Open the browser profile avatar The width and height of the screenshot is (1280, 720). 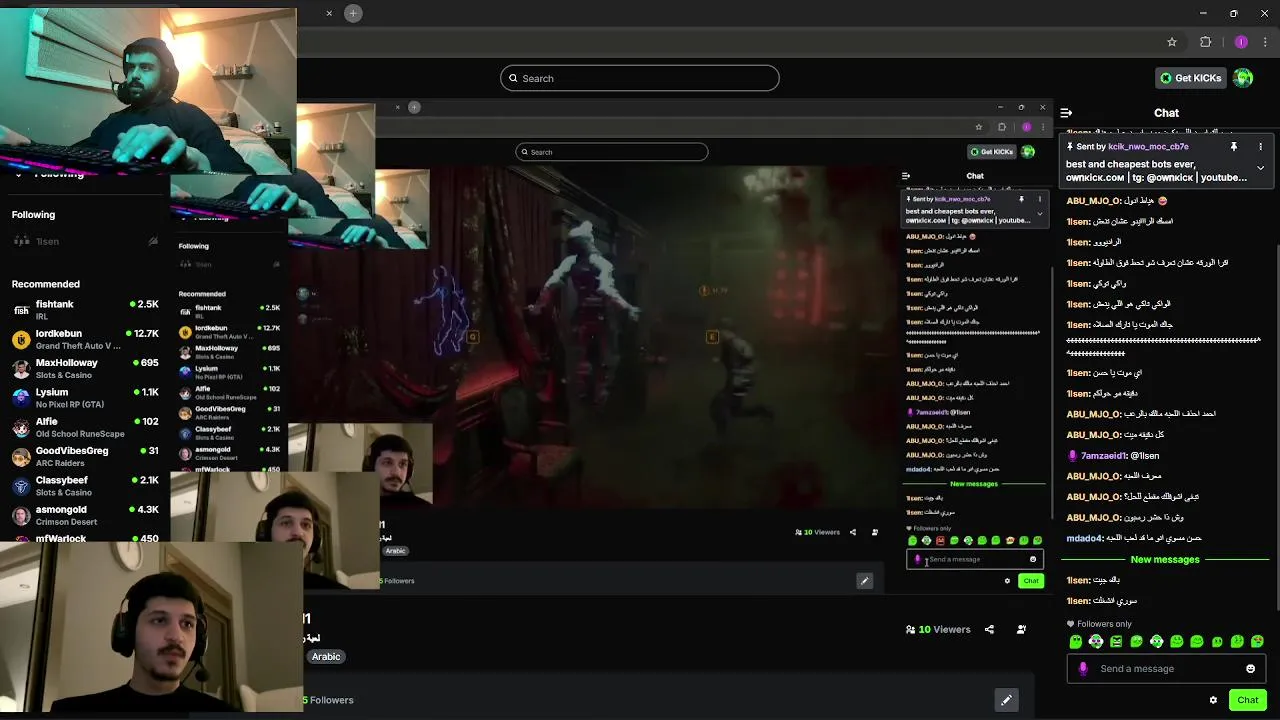(x=1241, y=42)
